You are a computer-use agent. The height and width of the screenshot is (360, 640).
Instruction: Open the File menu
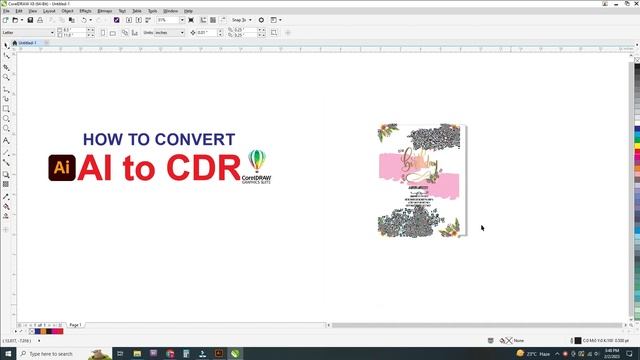click(x=6, y=11)
